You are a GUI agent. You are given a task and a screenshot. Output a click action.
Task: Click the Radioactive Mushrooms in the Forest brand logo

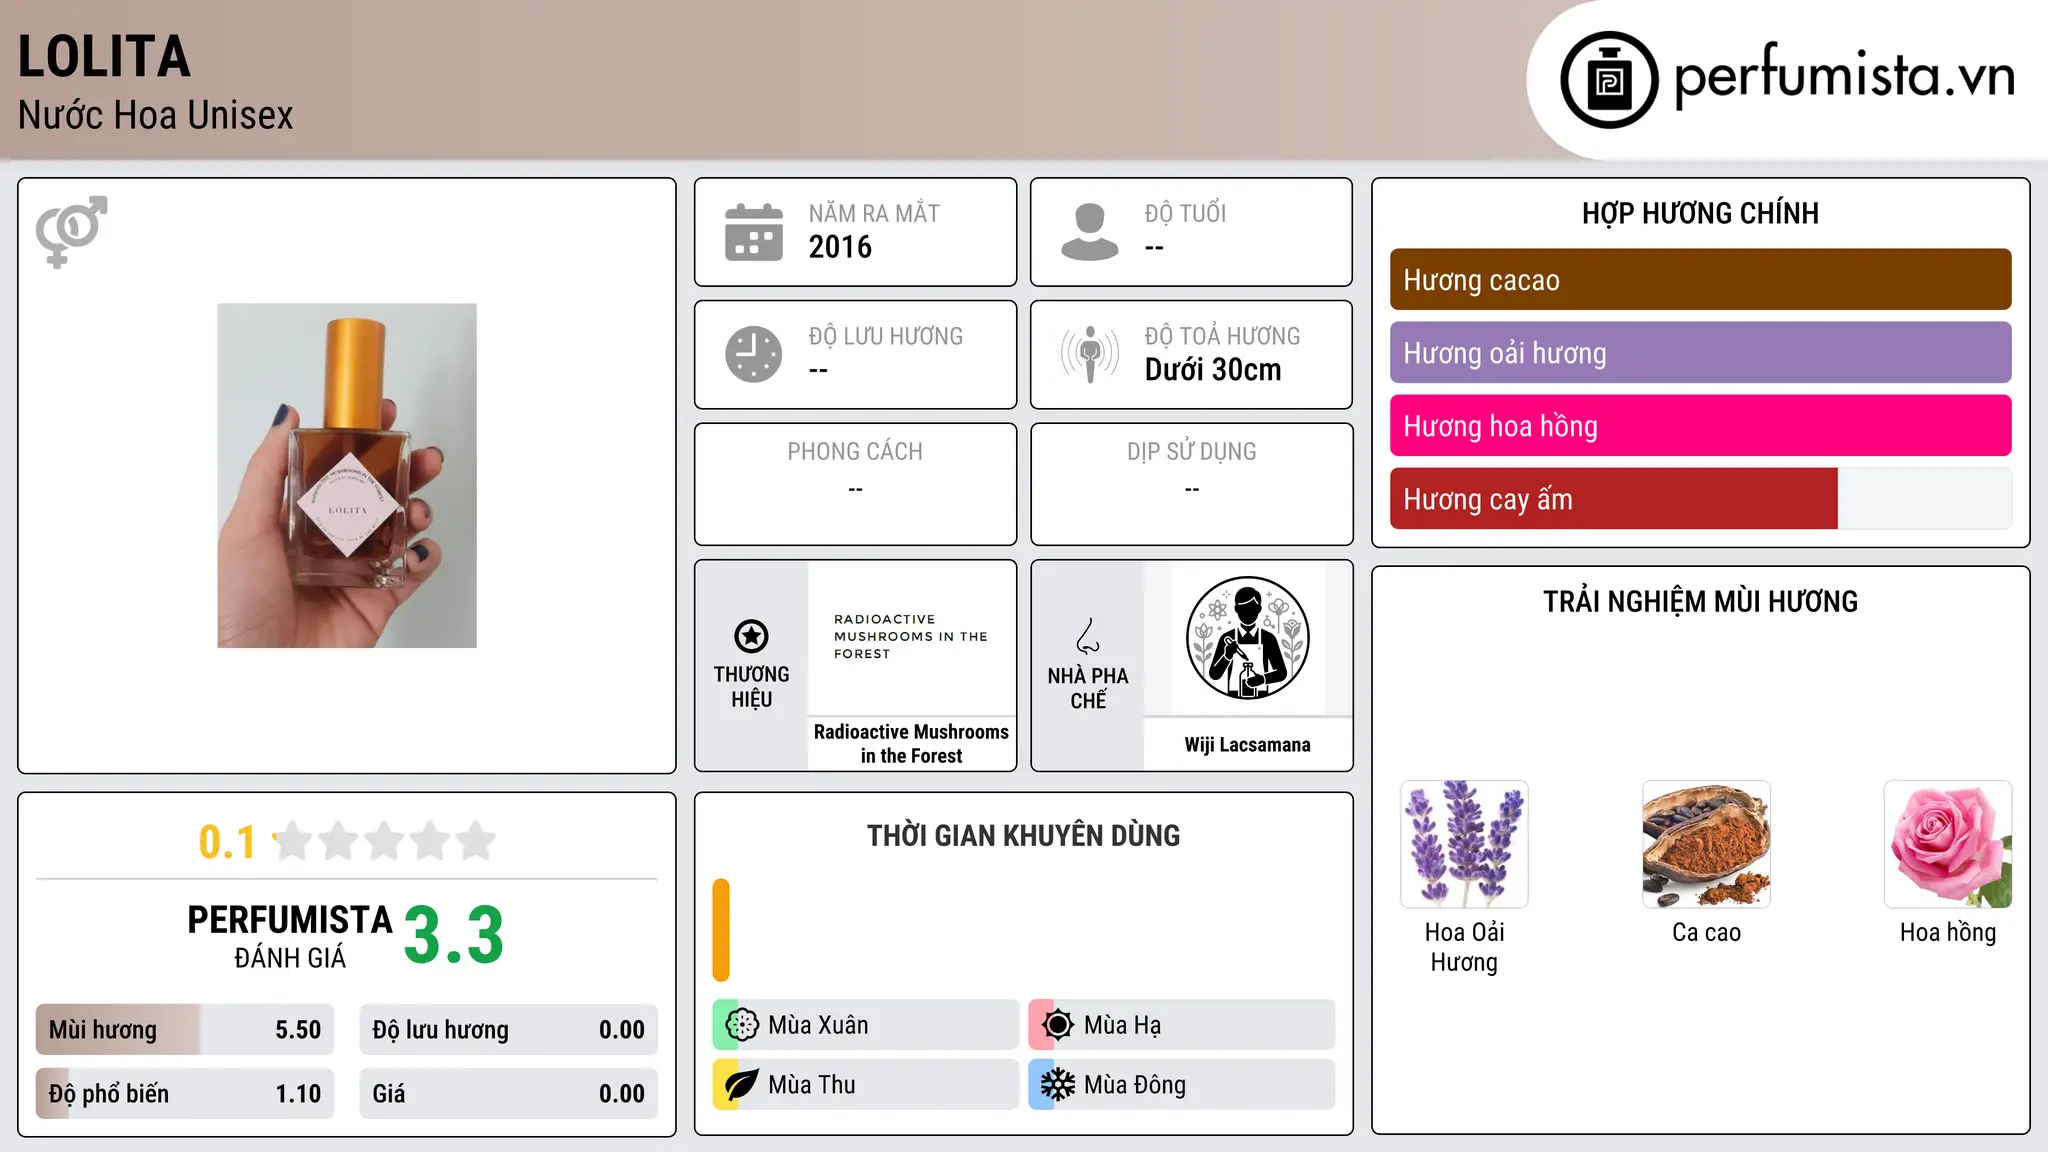[911, 637]
